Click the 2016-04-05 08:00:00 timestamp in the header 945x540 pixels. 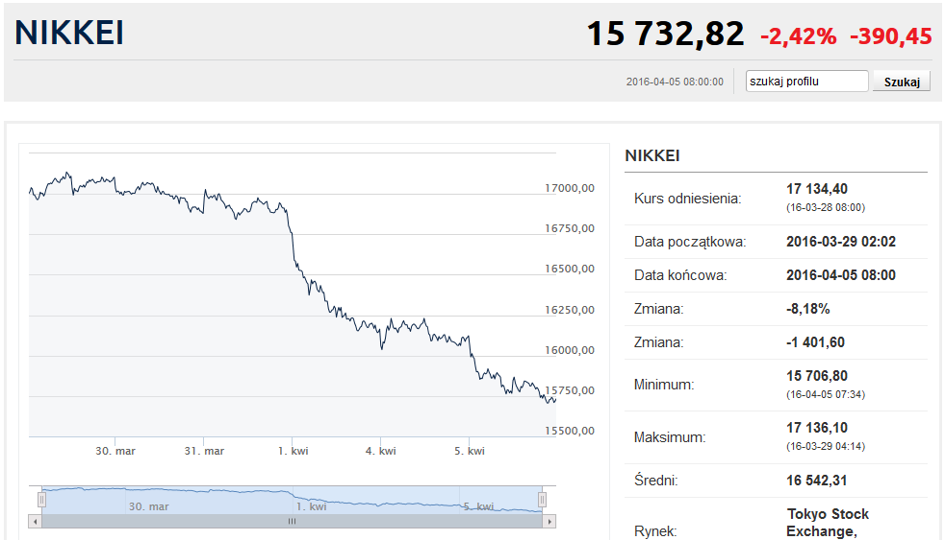tap(674, 82)
